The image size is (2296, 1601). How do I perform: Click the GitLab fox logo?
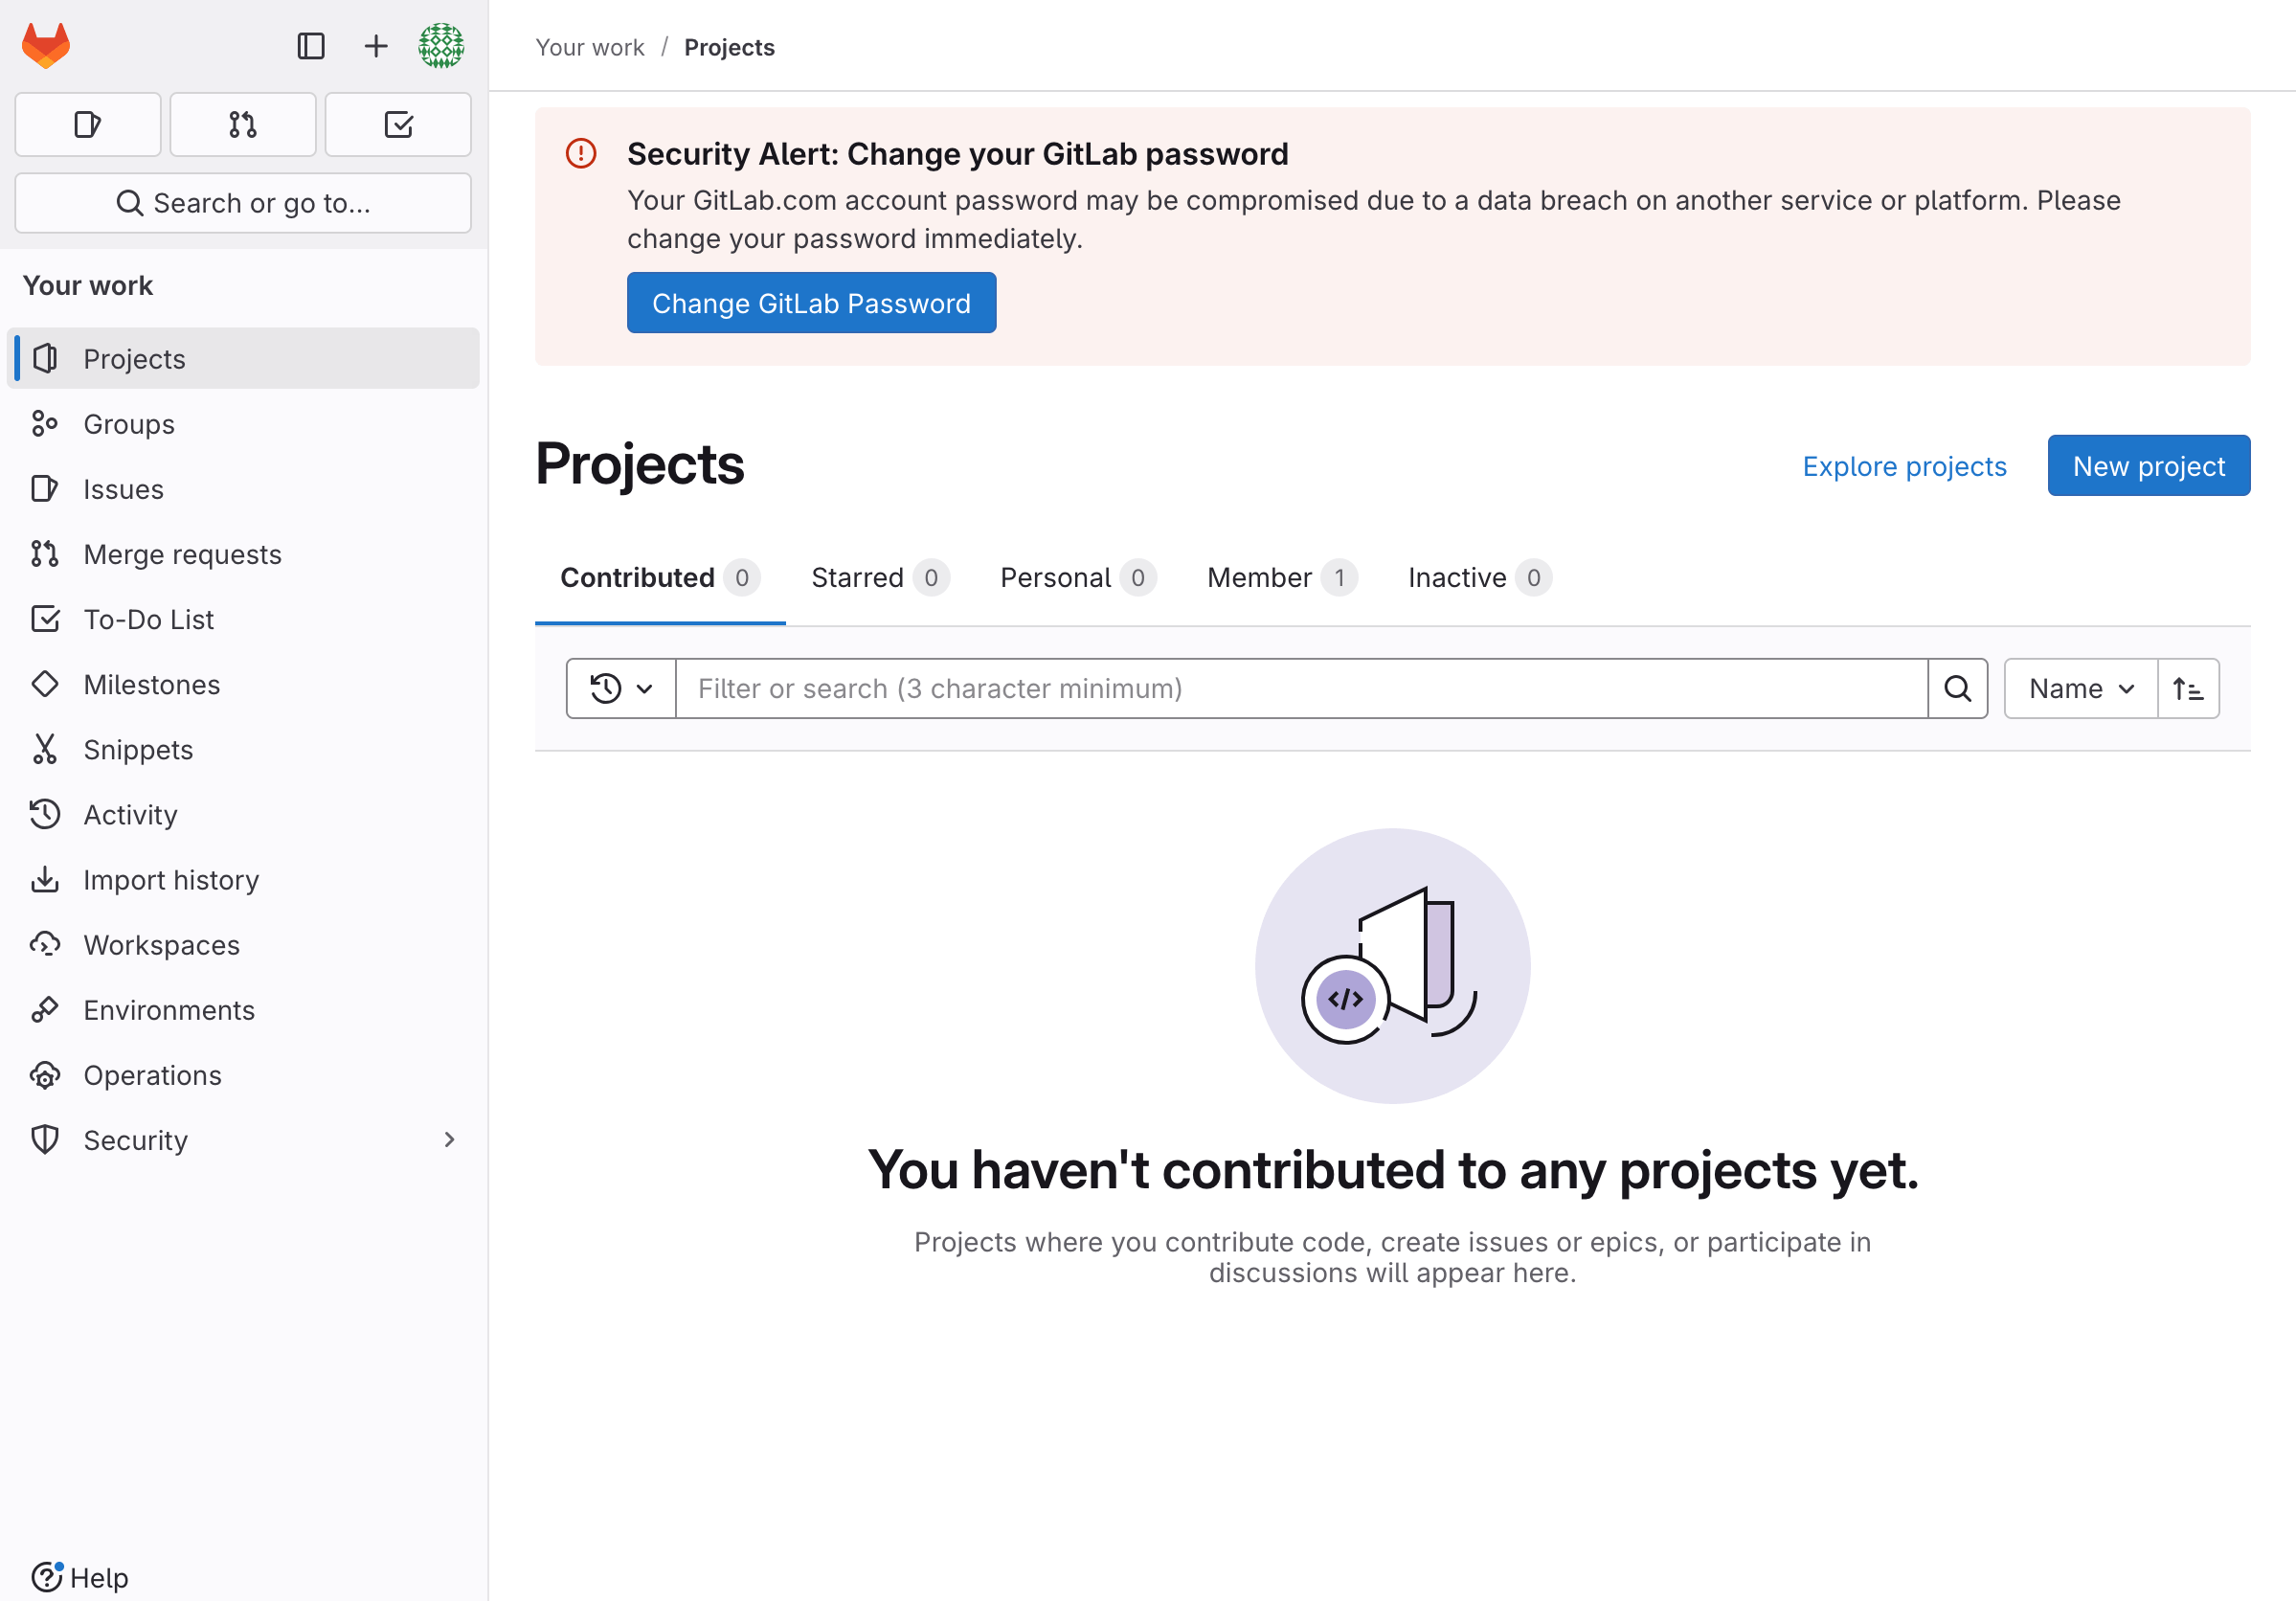(45, 45)
